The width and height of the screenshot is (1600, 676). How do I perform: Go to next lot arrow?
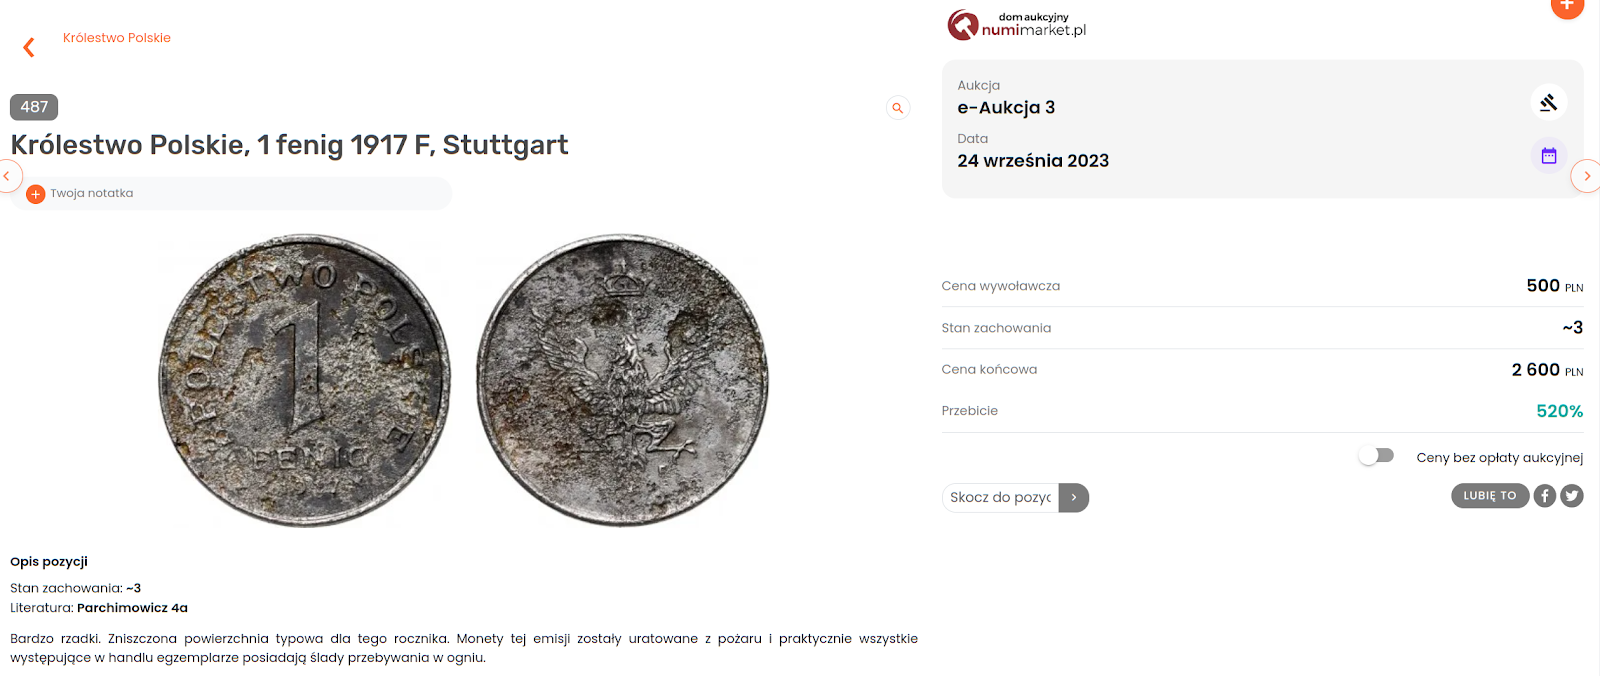(x=1586, y=176)
